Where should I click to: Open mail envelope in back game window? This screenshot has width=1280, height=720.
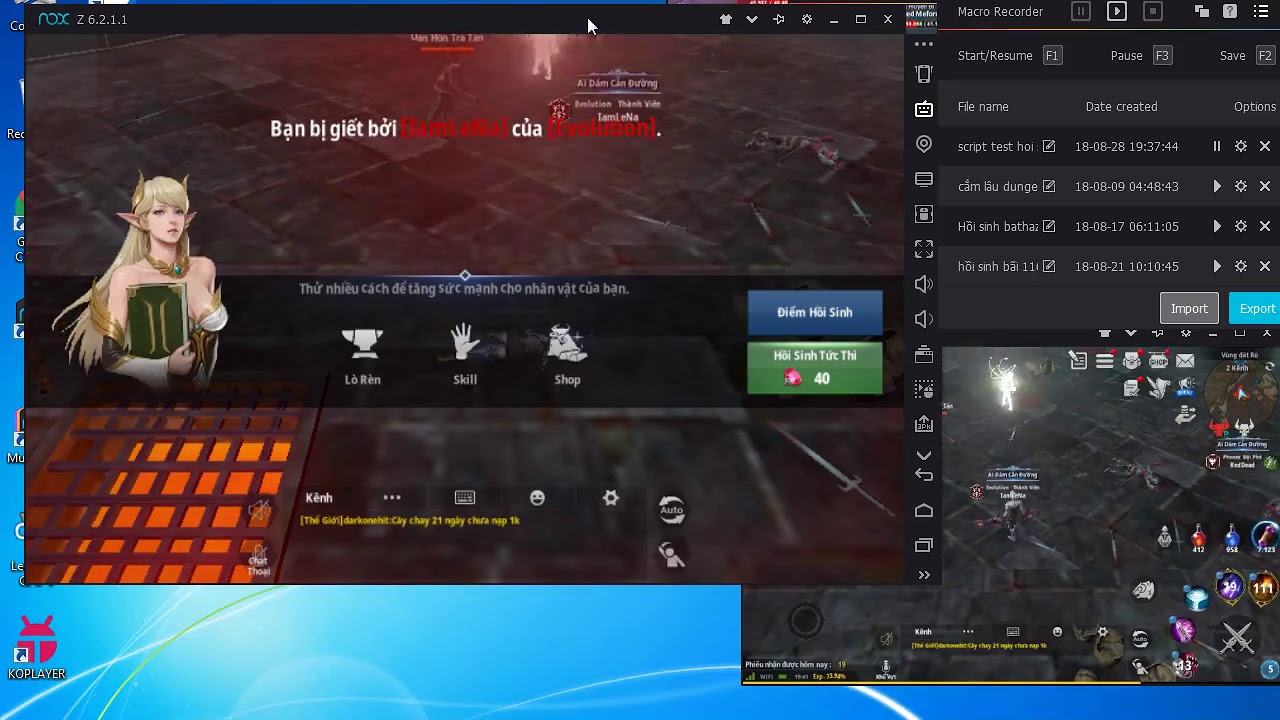pos(1185,360)
